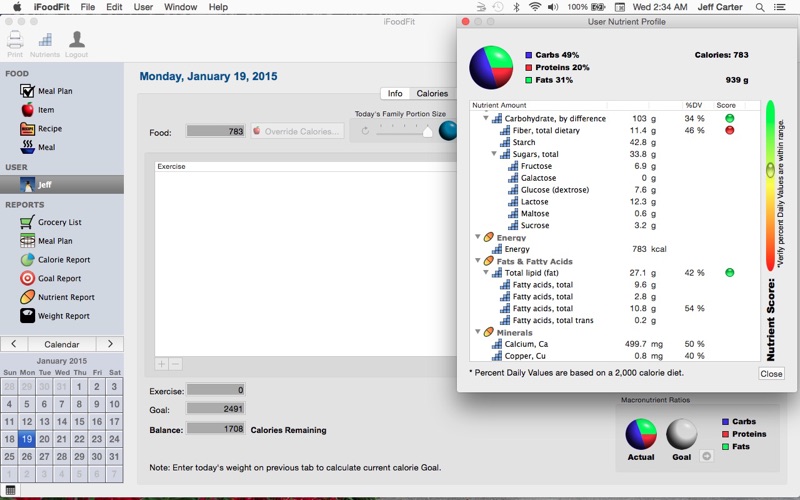Click the Balance calories field
800x500 pixels.
tap(216, 429)
